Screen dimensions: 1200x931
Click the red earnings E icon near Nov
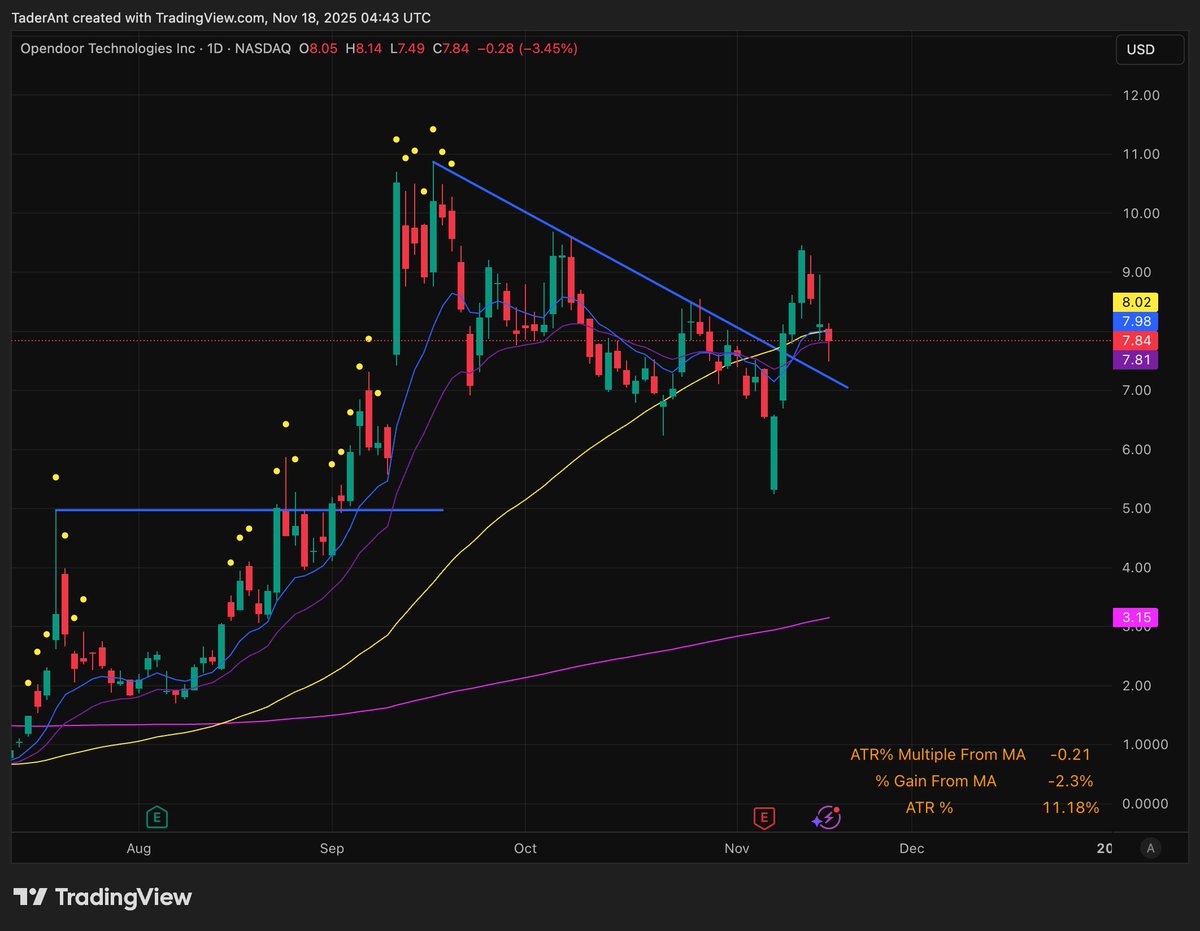(764, 817)
